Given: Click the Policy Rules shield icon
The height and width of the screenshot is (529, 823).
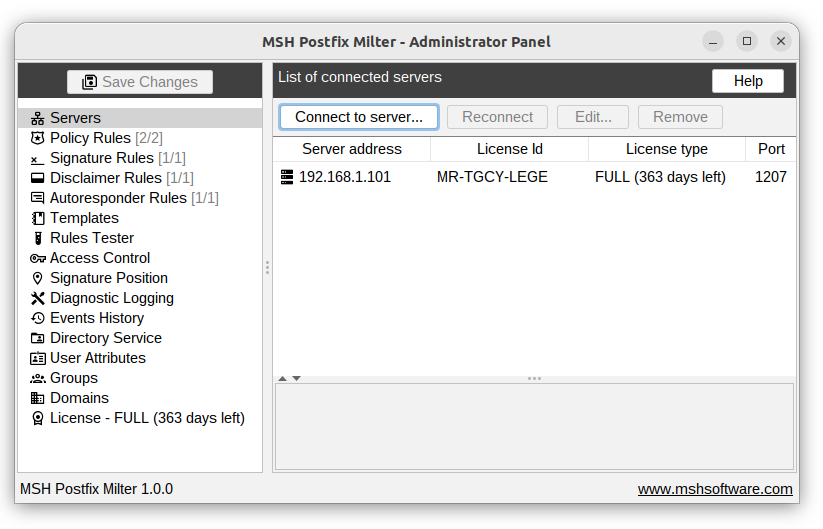Looking at the screenshot, I should point(37,138).
